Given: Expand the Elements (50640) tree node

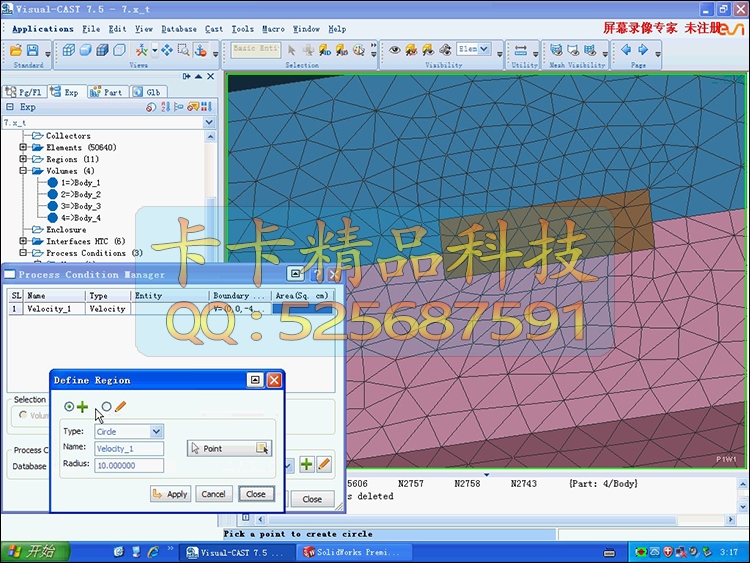Looking at the screenshot, I should click(x=23, y=147).
